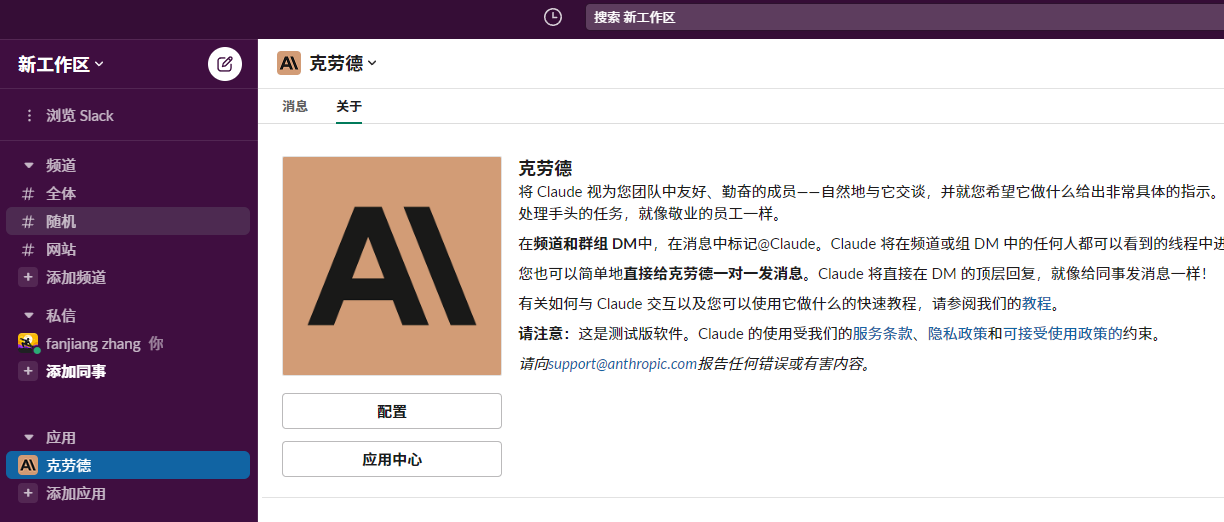Collapse the 私信 section
Screen dimensions: 1224x522
28,315
